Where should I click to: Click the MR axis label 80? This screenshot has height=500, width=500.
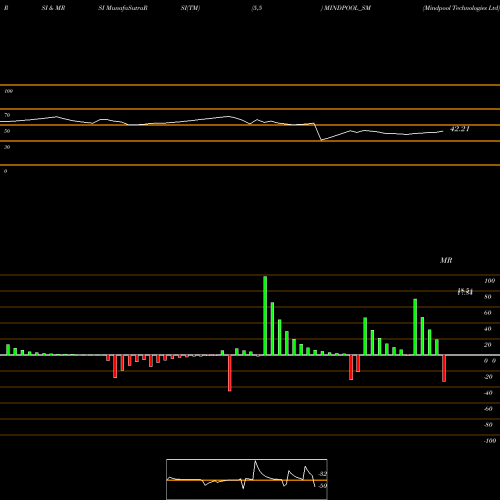[488, 297]
